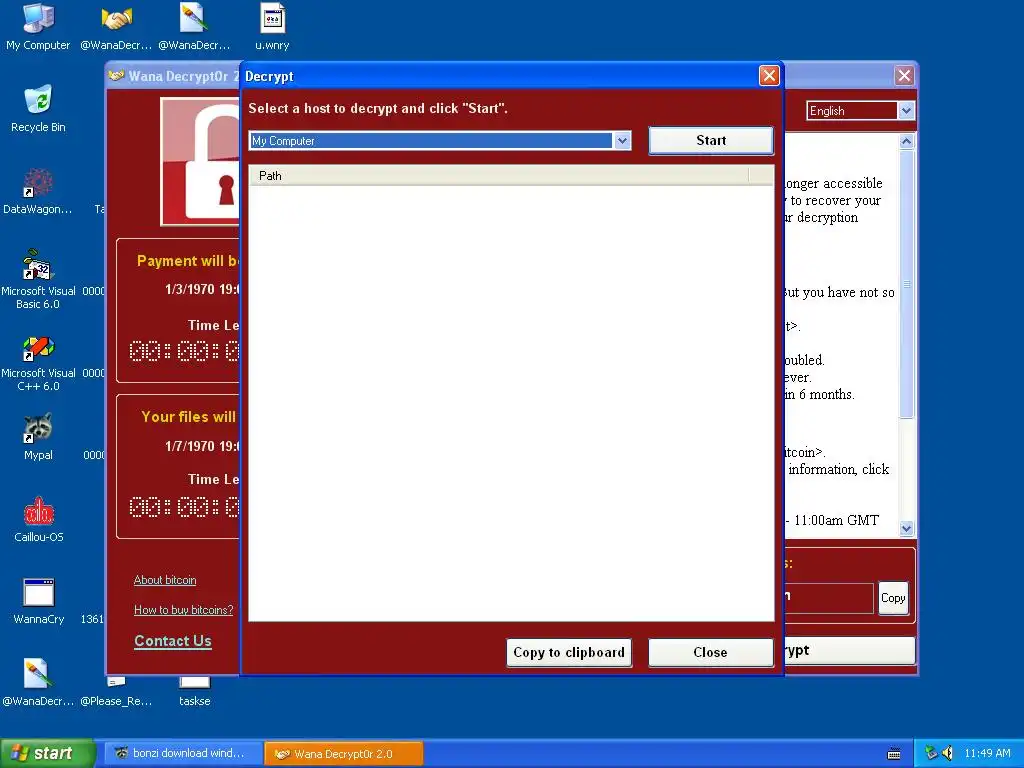Select the @Please_Read_Me text file icon
1024x768 pixels.
pos(116,692)
